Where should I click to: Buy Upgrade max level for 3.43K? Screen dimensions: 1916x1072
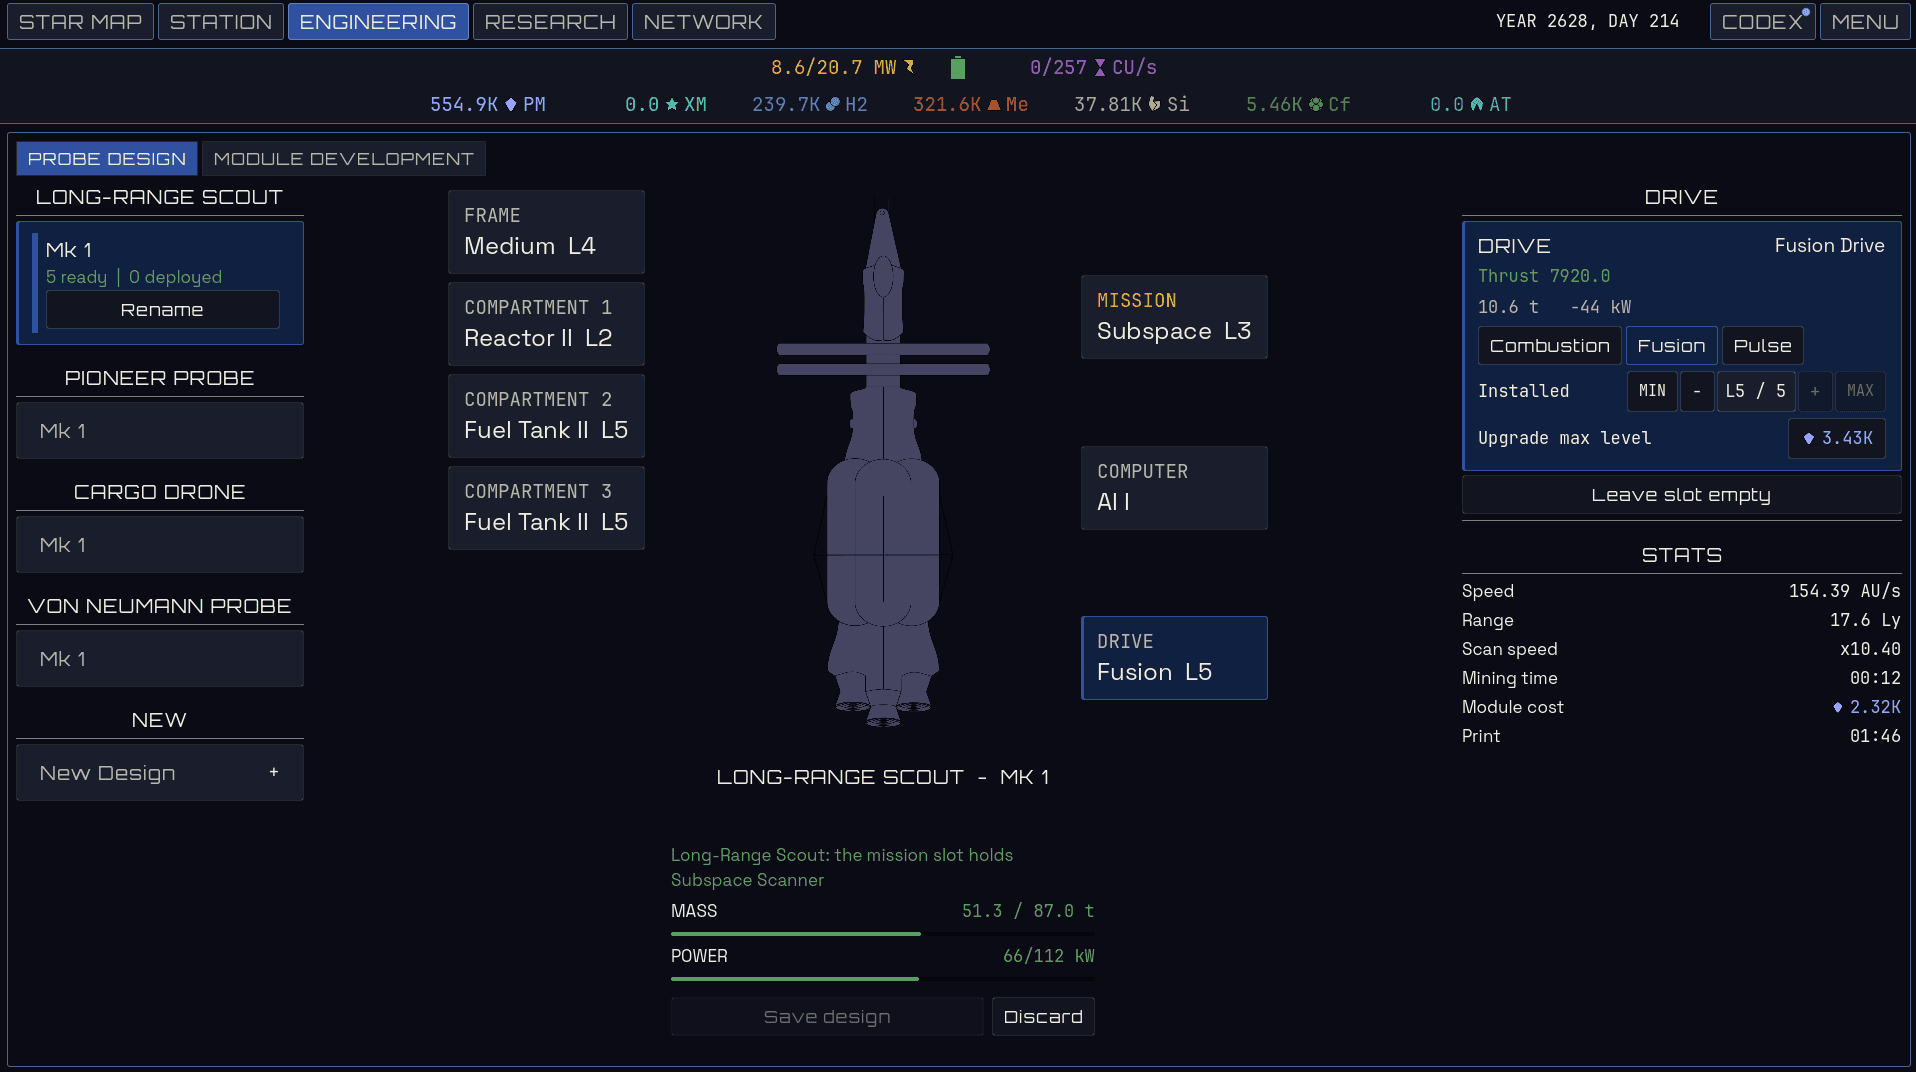[1837, 438]
